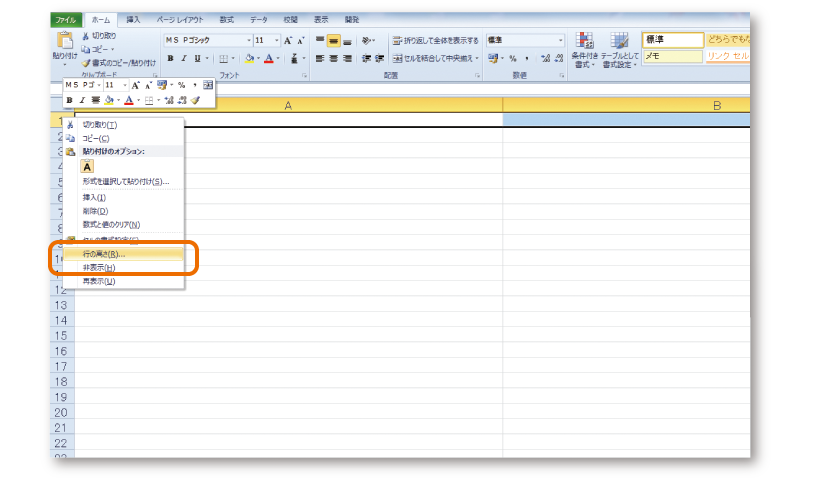
Task: Choose Hide (非表示) in context menu
Action: pos(123,267)
